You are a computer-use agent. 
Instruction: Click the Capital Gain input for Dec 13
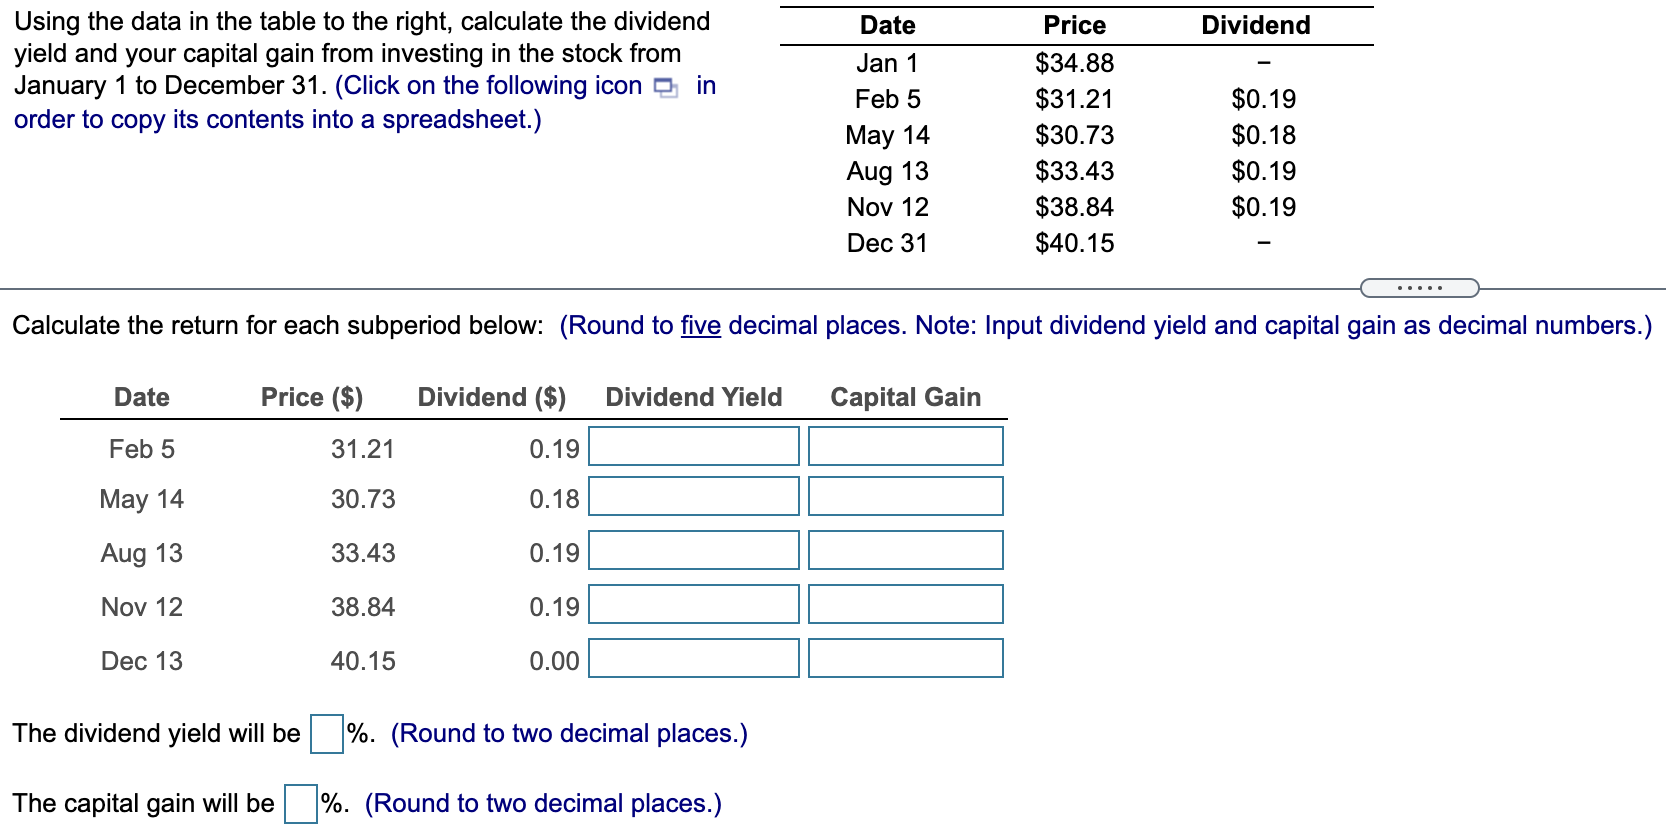pos(905,660)
